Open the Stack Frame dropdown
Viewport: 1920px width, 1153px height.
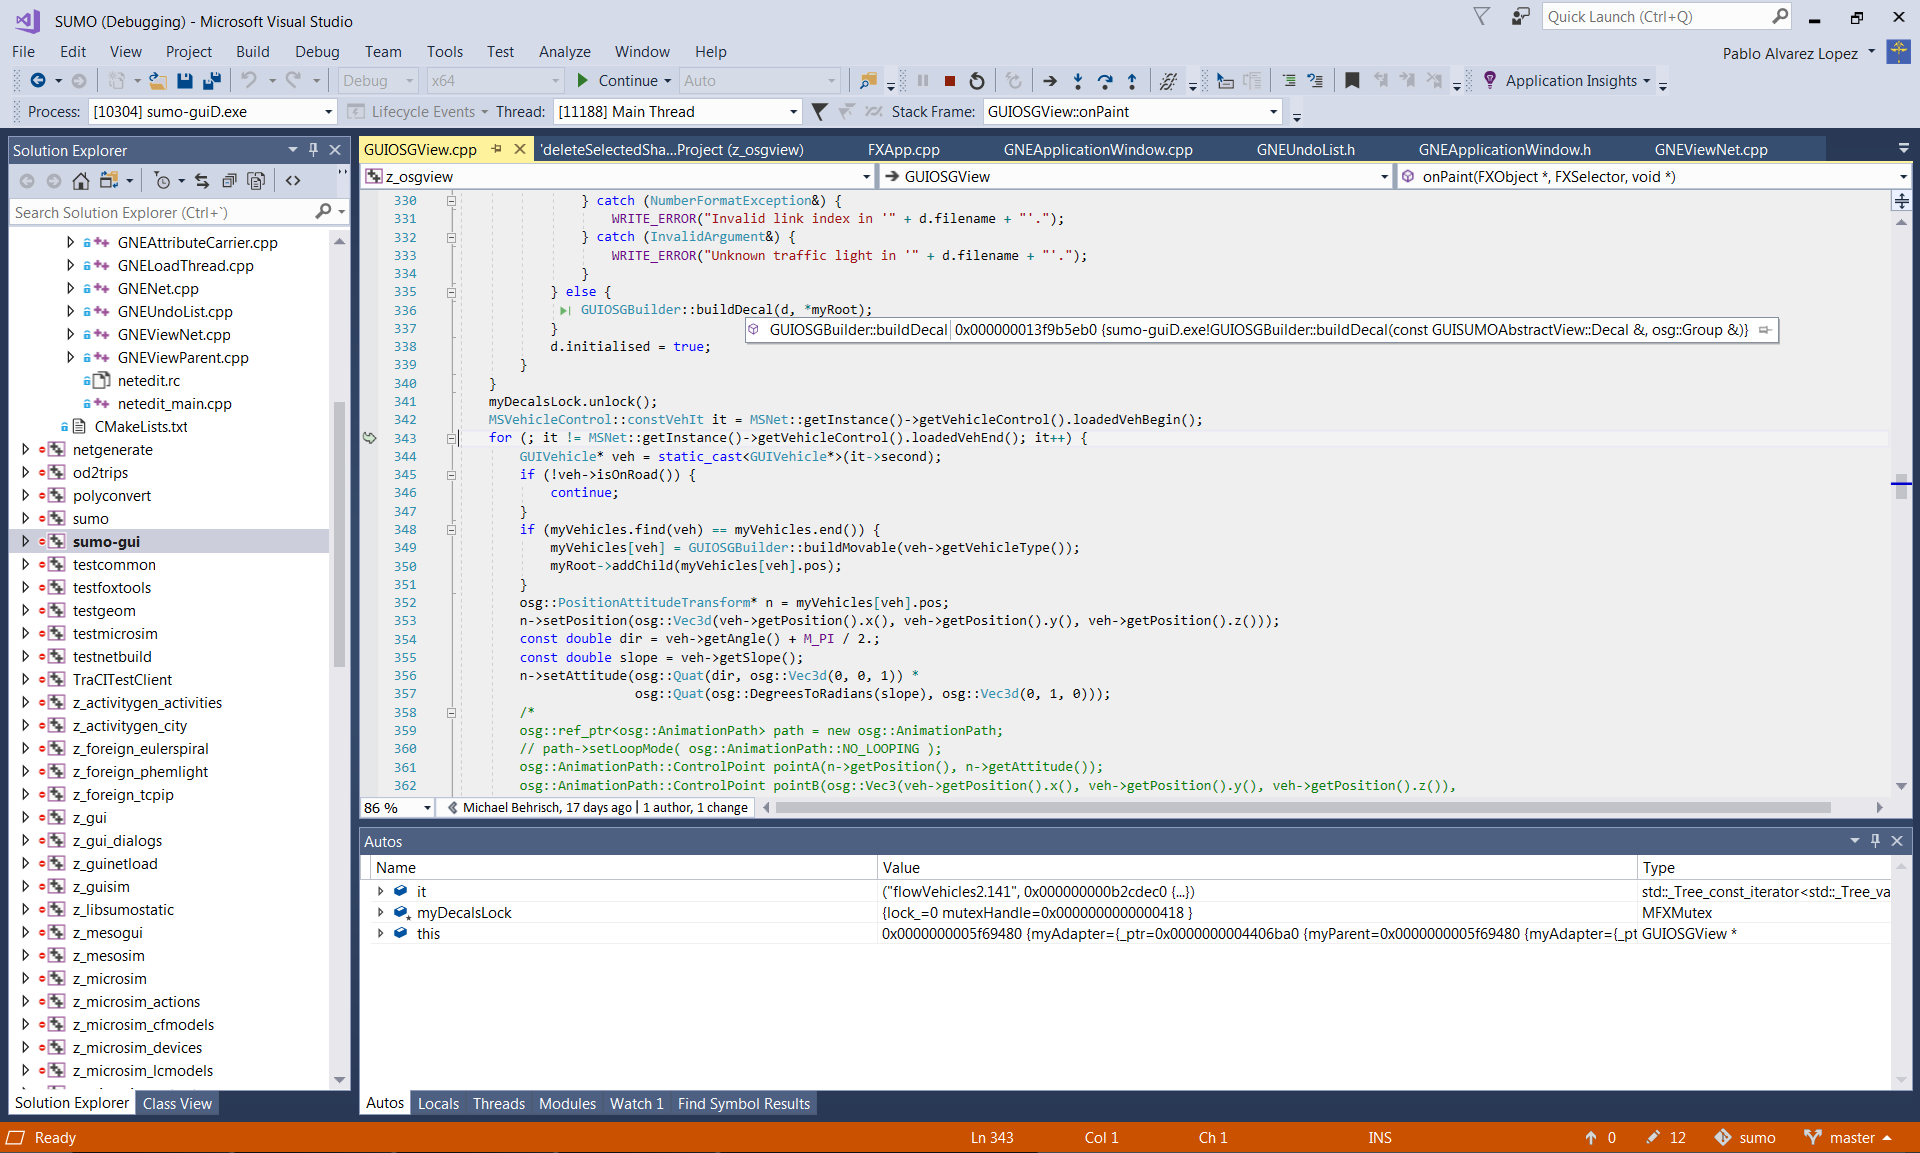coord(1272,111)
